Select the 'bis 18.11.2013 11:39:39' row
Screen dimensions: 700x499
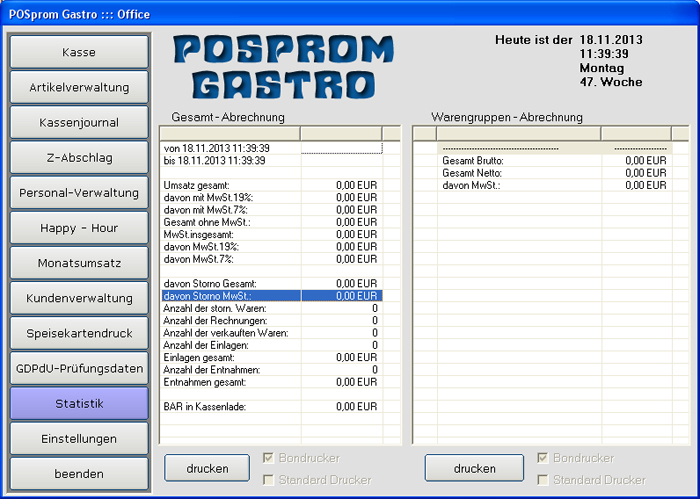(271, 161)
